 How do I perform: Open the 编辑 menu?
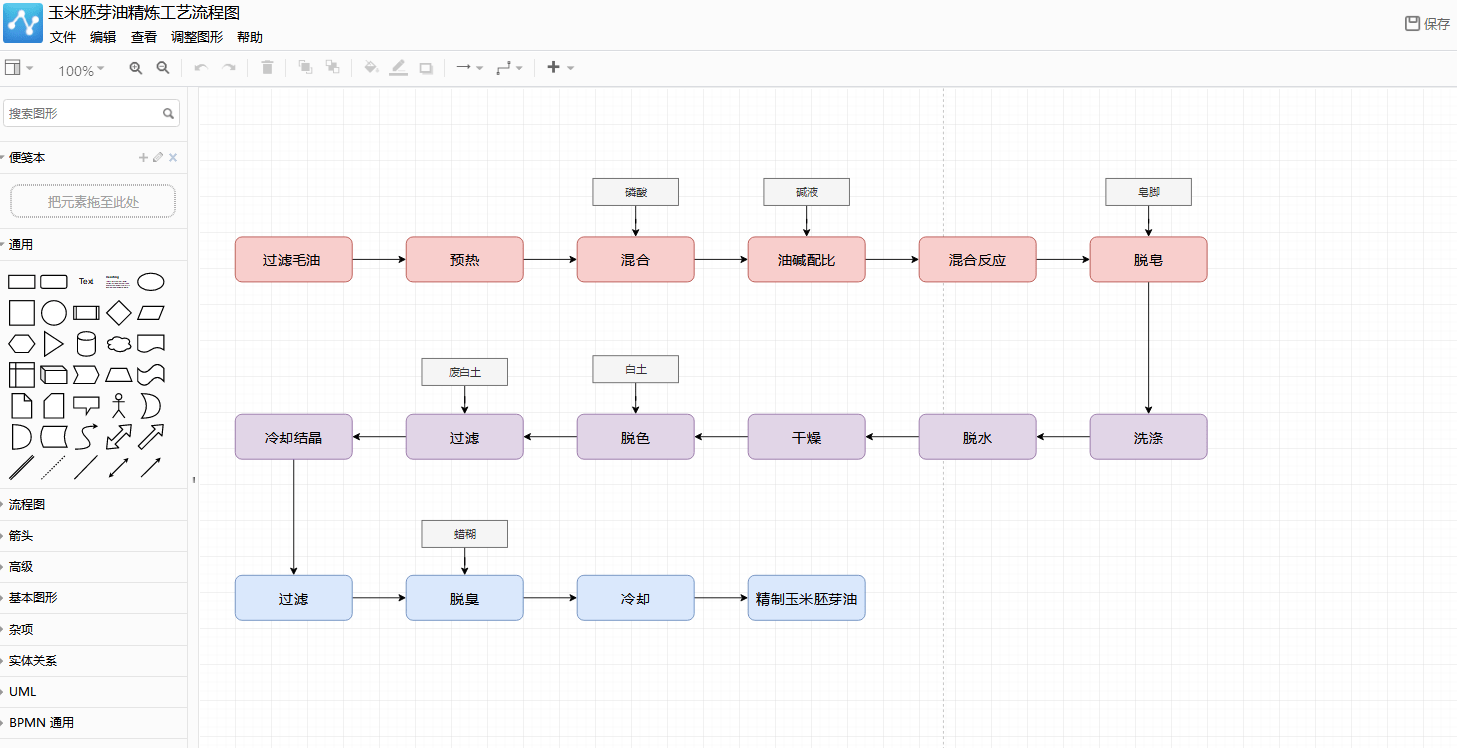coord(103,37)
